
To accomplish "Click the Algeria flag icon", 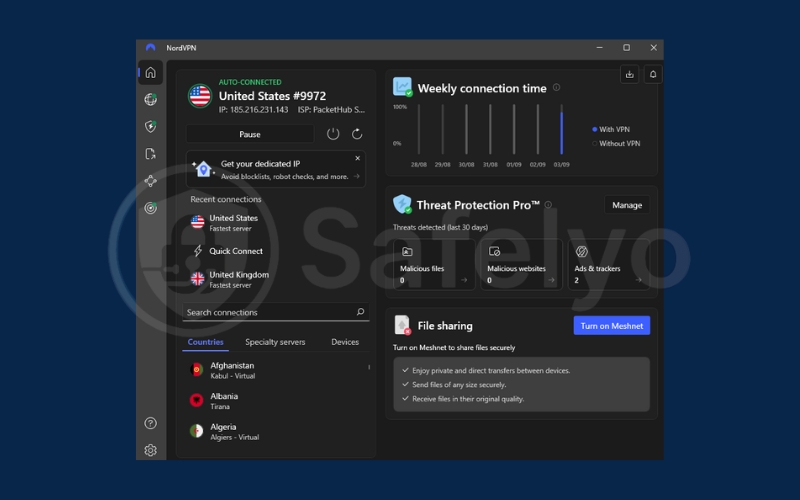I will click(196, 431).
